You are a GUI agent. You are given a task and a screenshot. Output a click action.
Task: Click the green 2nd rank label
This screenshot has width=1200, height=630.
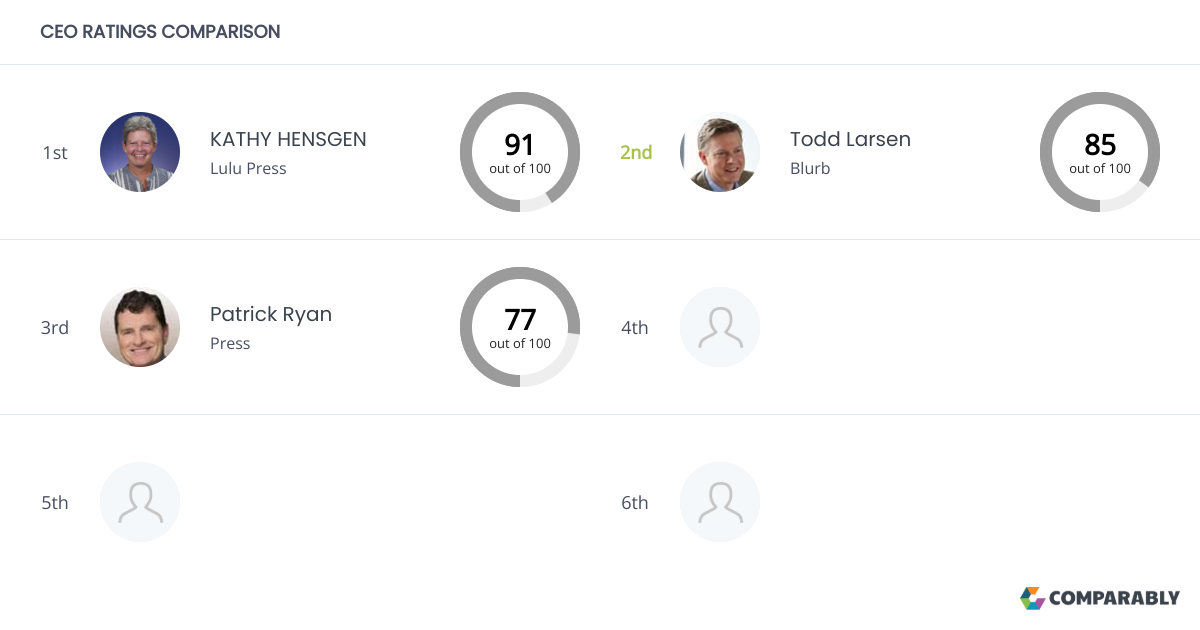point(636,152)
